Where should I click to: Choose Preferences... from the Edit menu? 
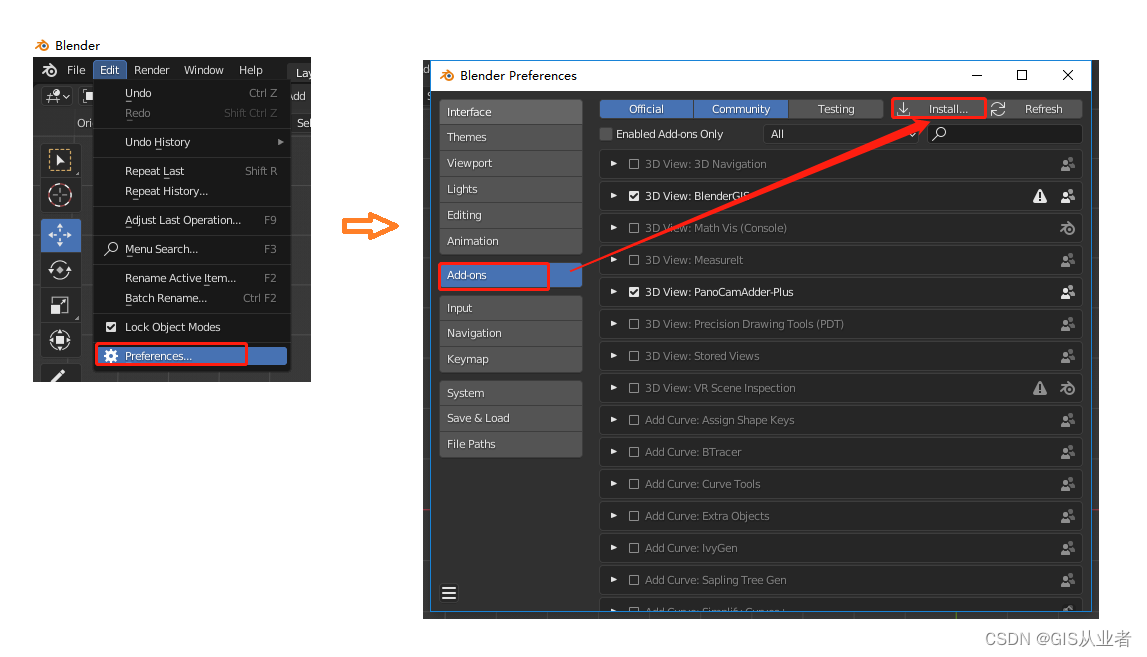[192, 356]
